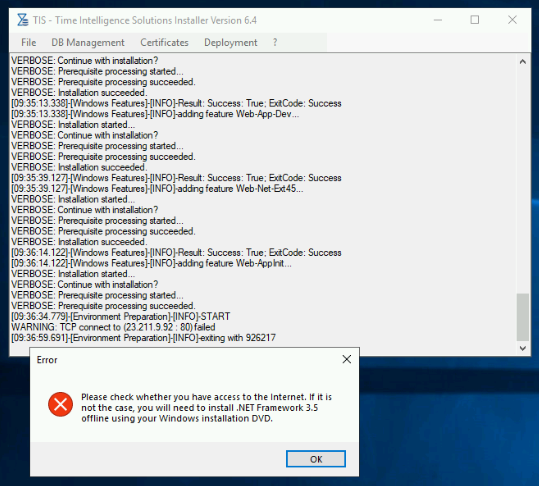This screenshot has width=539, height=486.
Task: Close the TIS installer window
Action: click(512, 20)
